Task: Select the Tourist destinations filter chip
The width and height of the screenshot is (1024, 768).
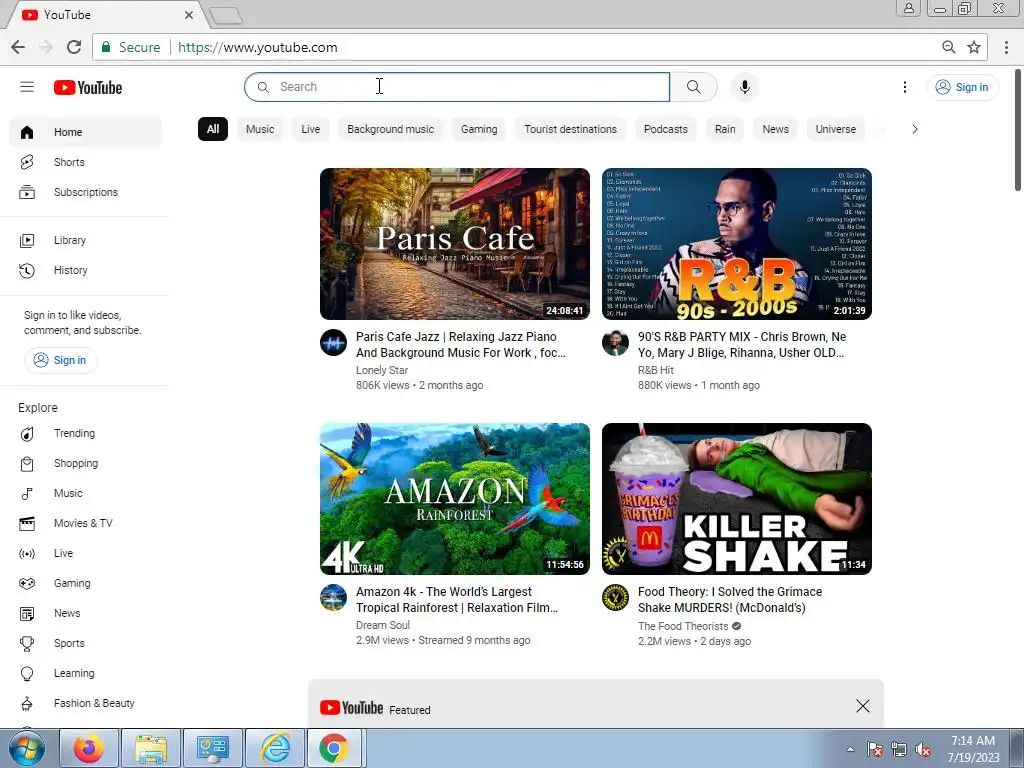Action: 571,129
